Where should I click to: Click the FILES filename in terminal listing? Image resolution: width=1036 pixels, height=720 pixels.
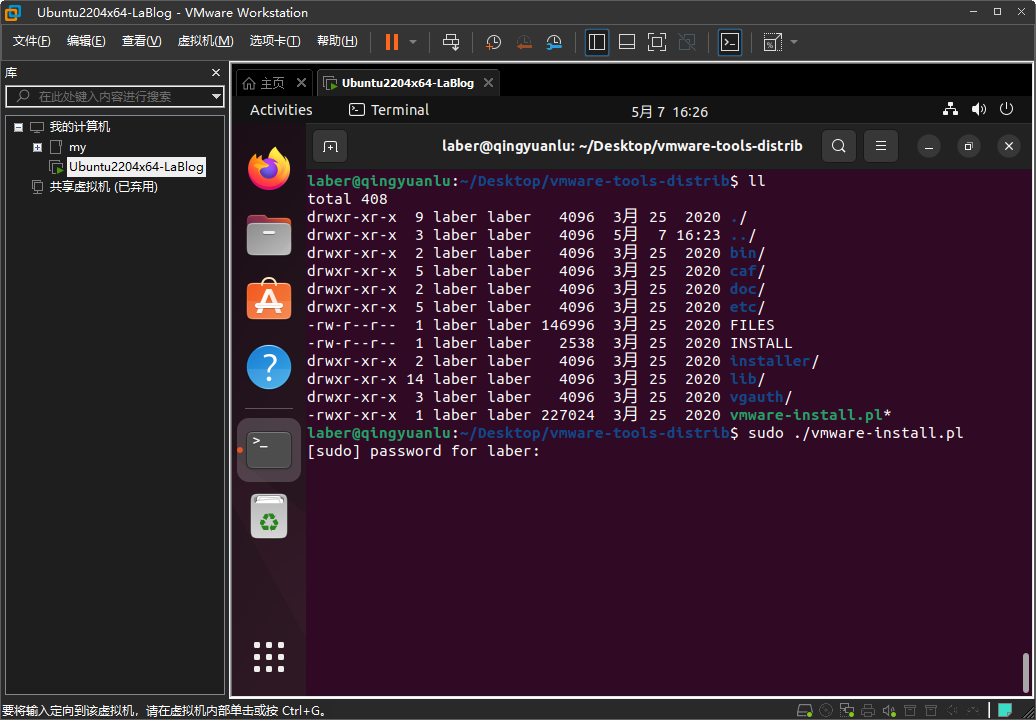pyautogui.click(x=752, y=326)
